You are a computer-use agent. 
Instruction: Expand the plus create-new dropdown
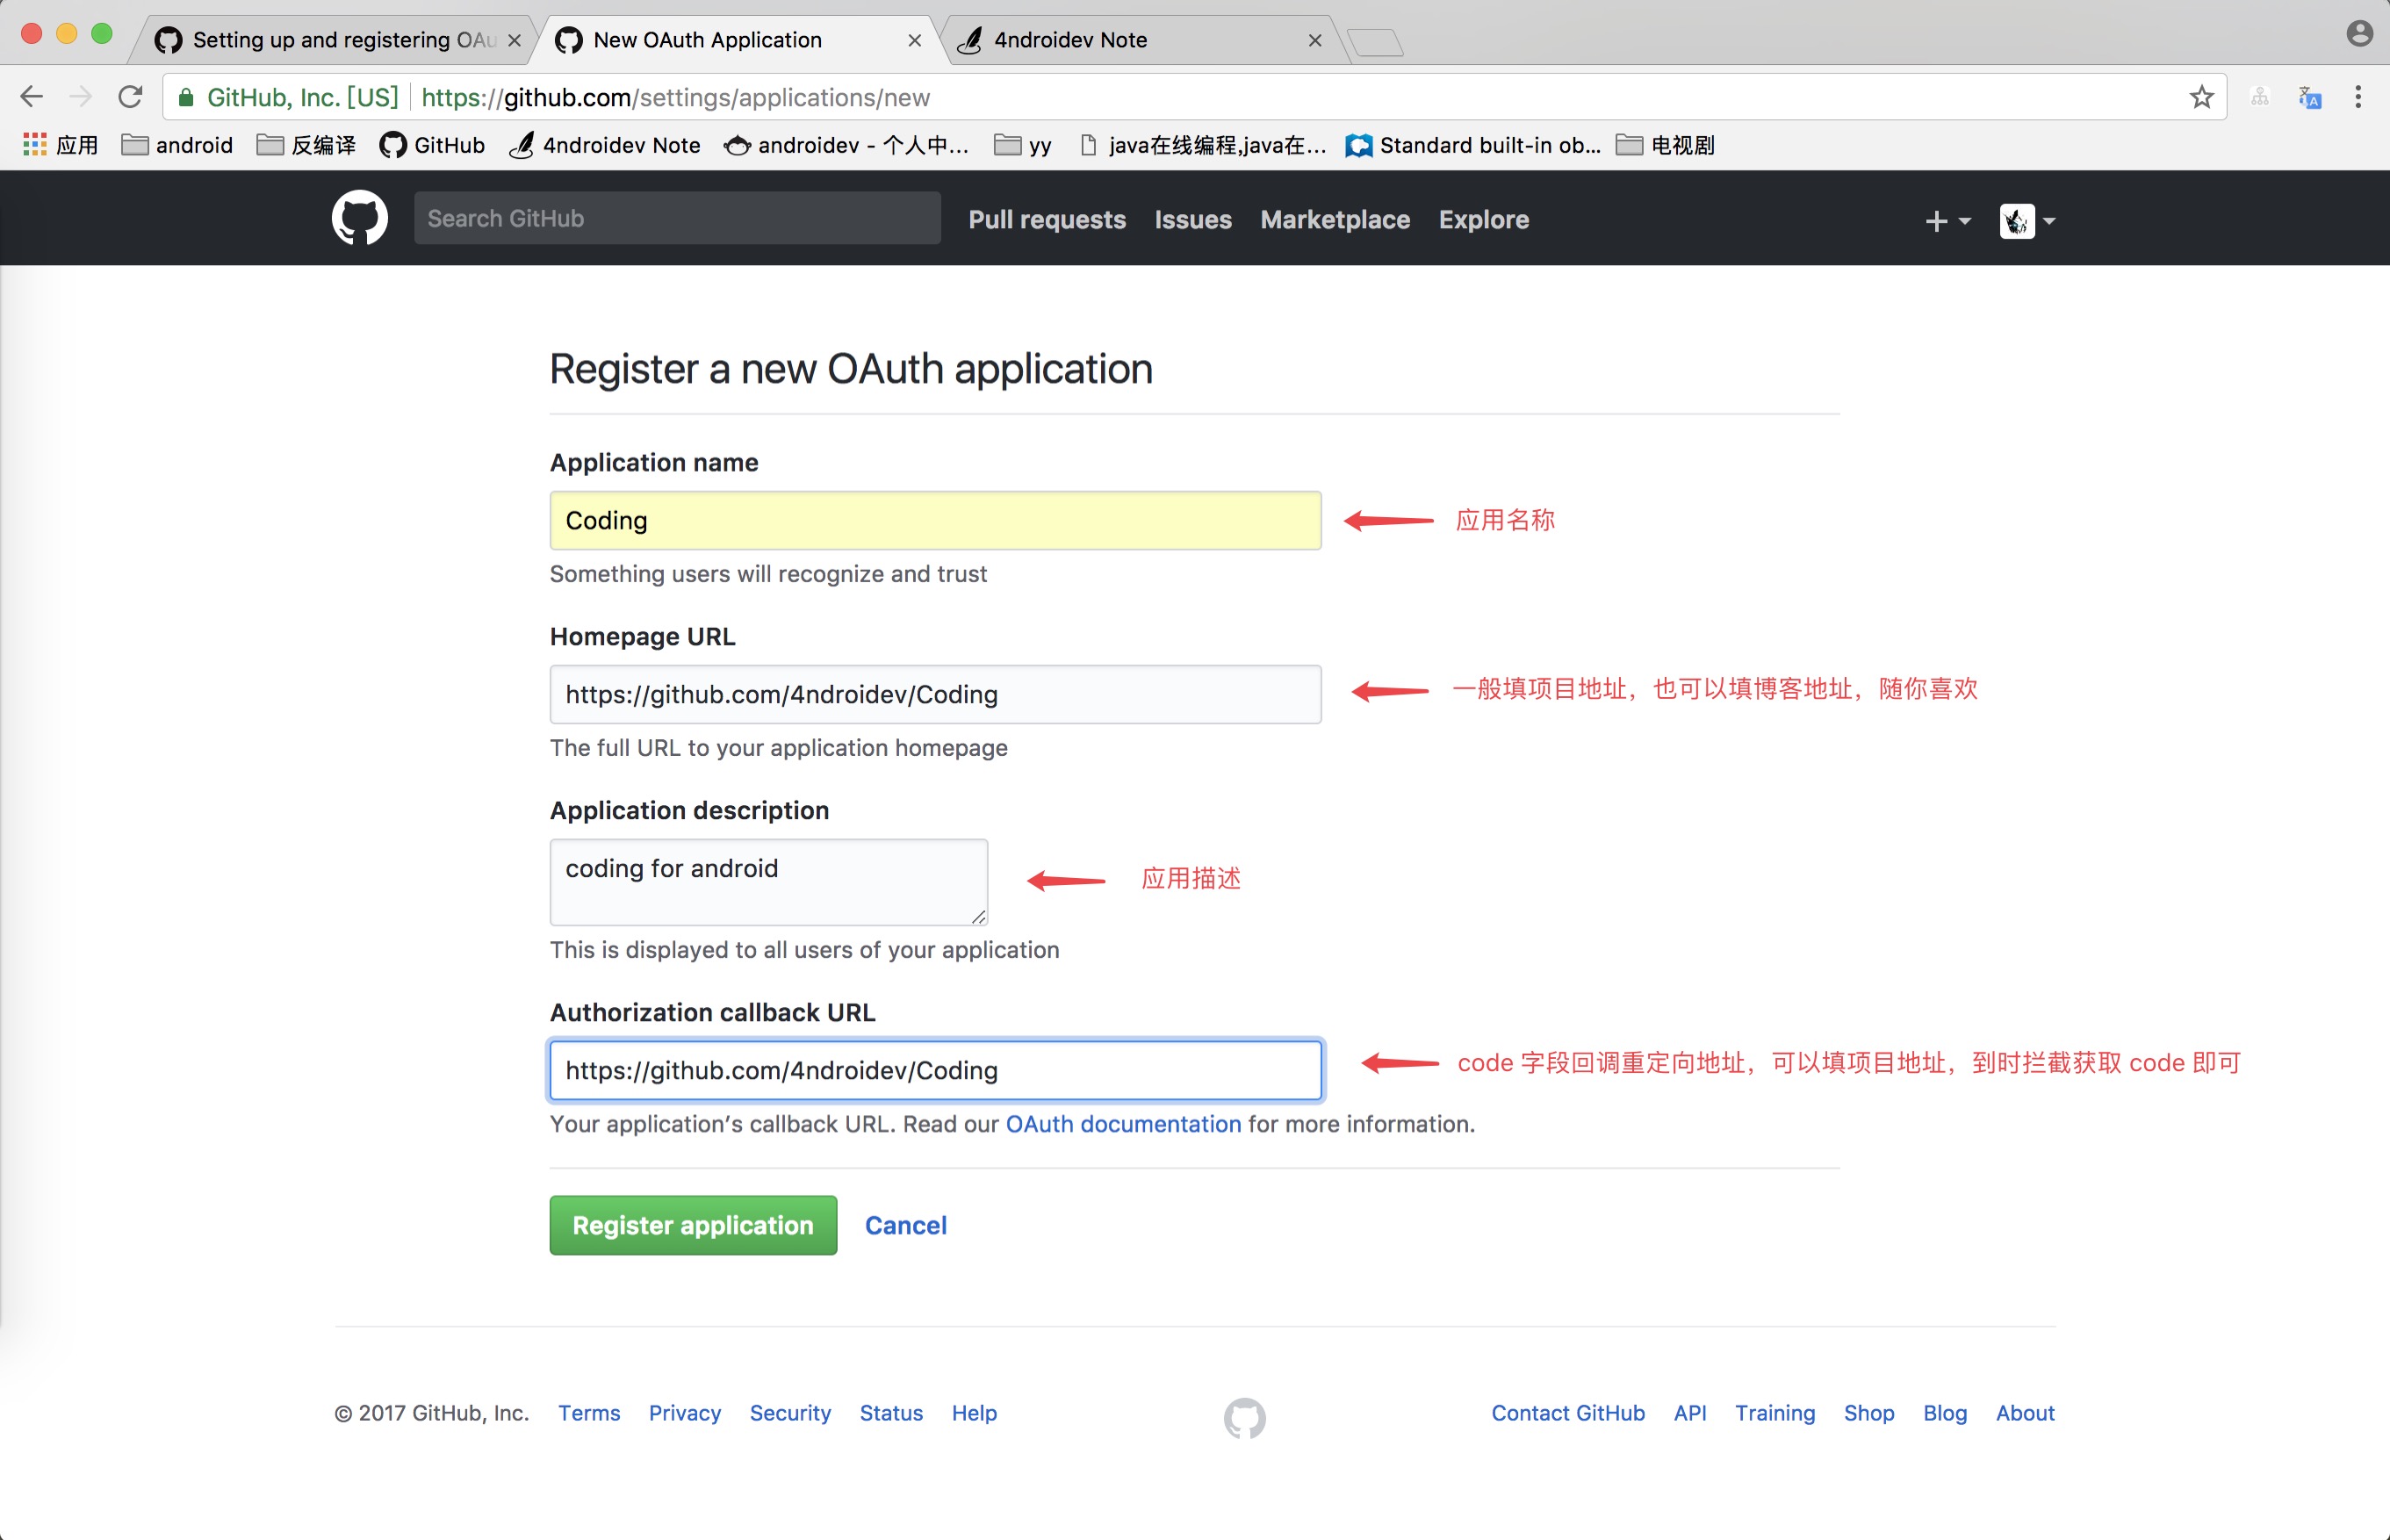pyautogui.click(x=1947, y=220)
